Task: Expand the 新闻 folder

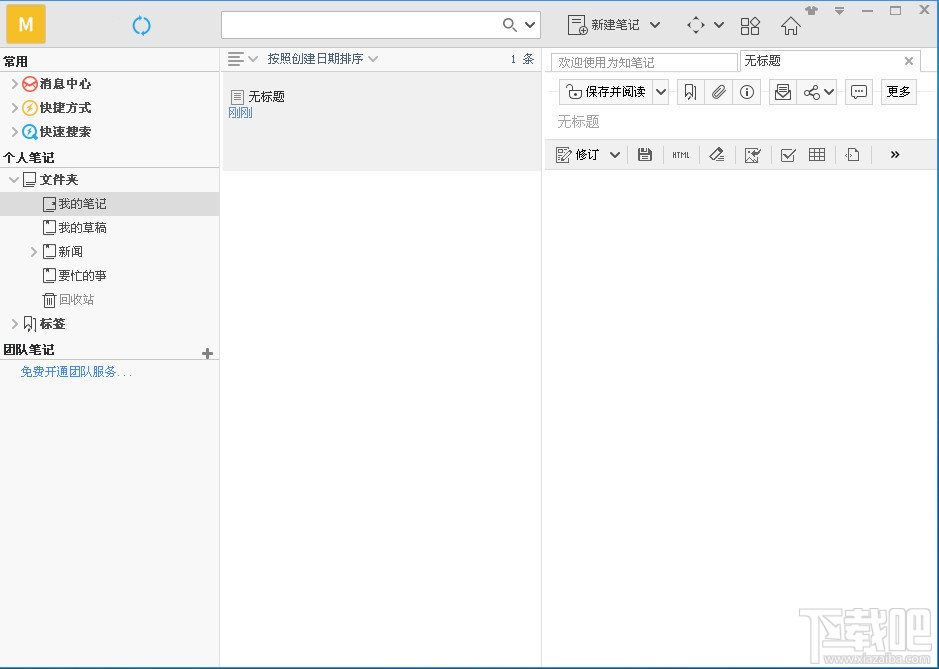Action: (x=34, y=252)
